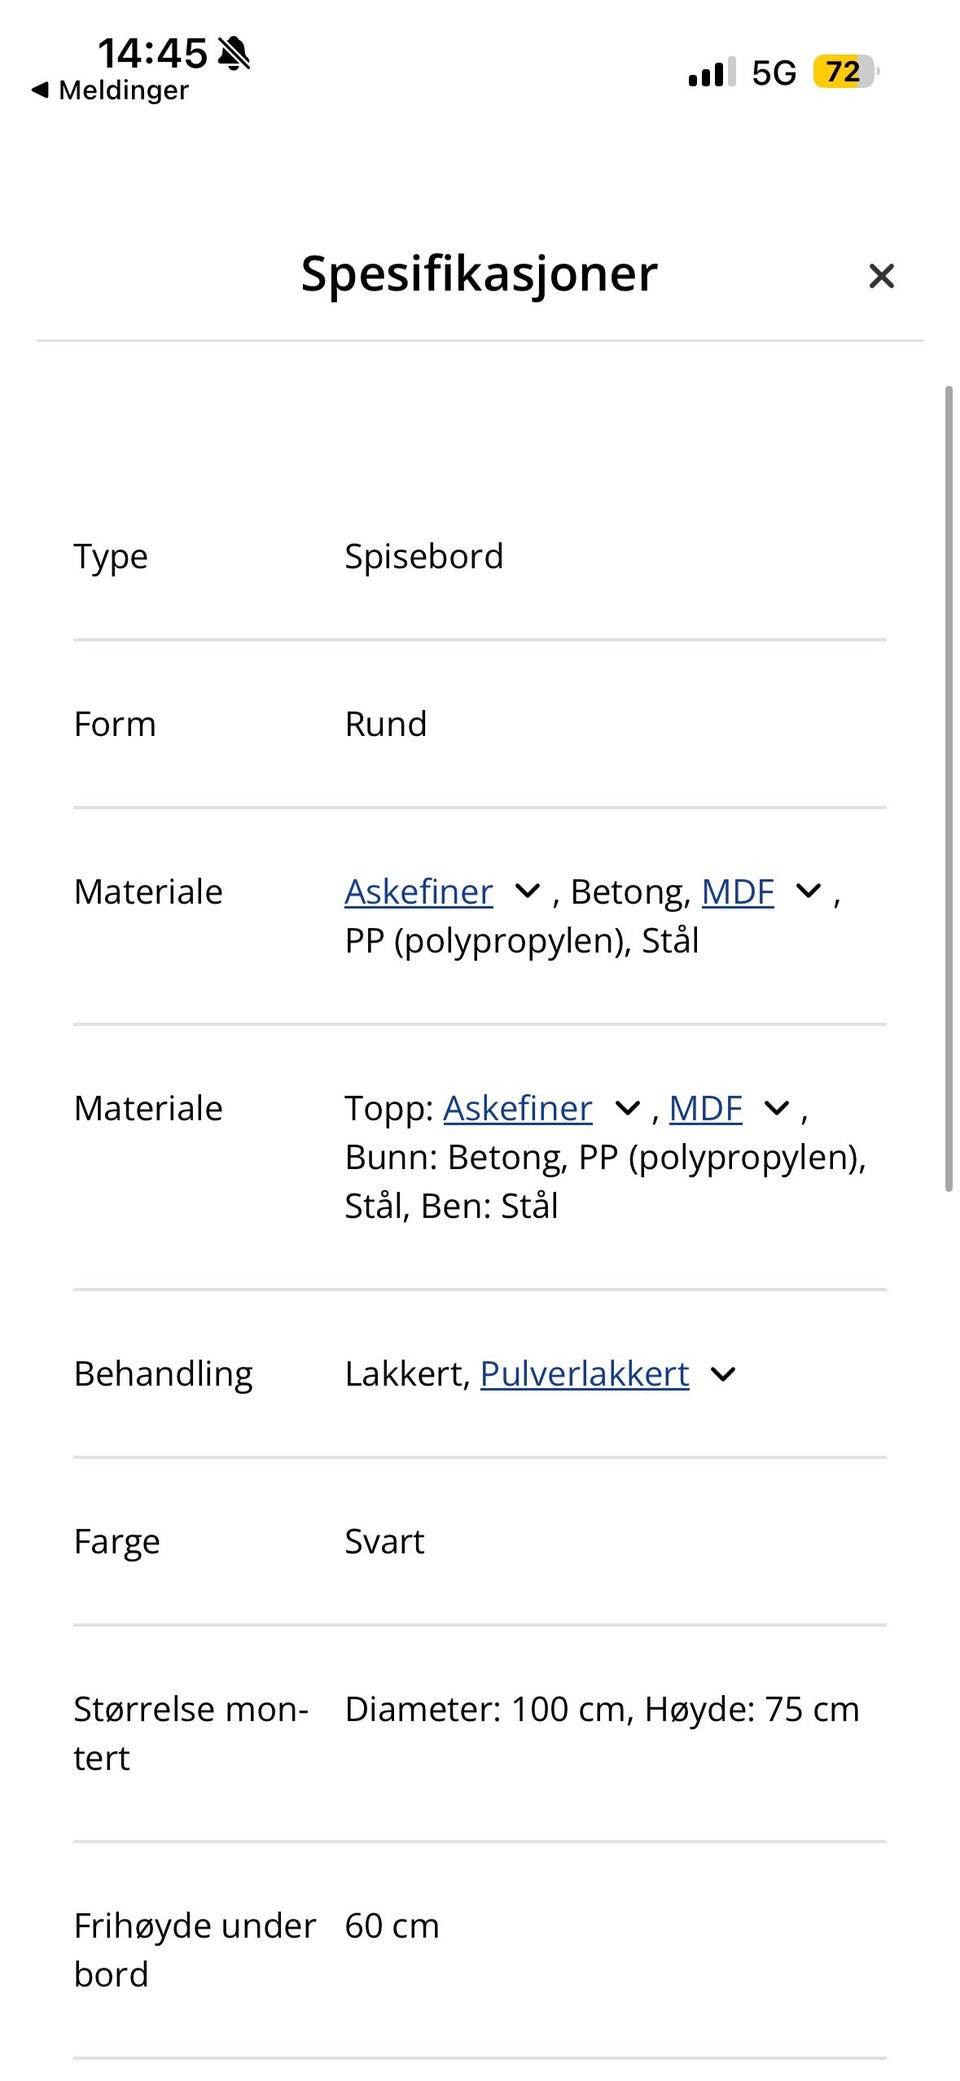Tap the Frihøyde under bord row
Screen dimensions: 960x2081
pos(480,1948)
